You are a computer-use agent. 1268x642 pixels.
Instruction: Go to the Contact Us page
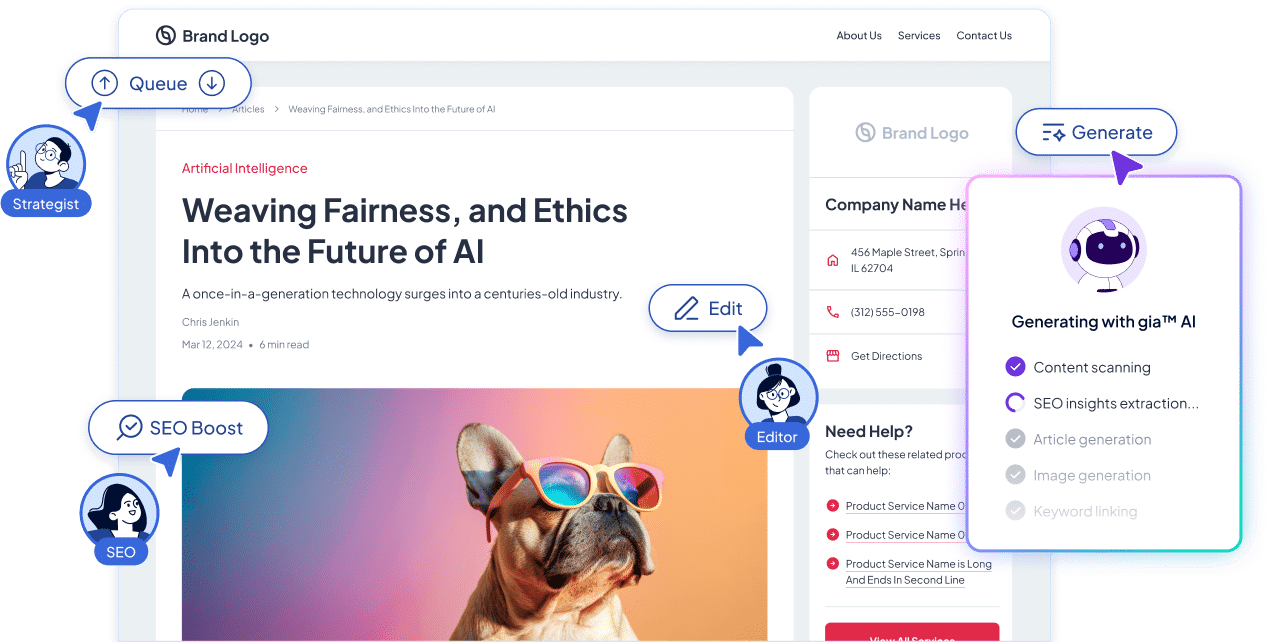point(984,36)
